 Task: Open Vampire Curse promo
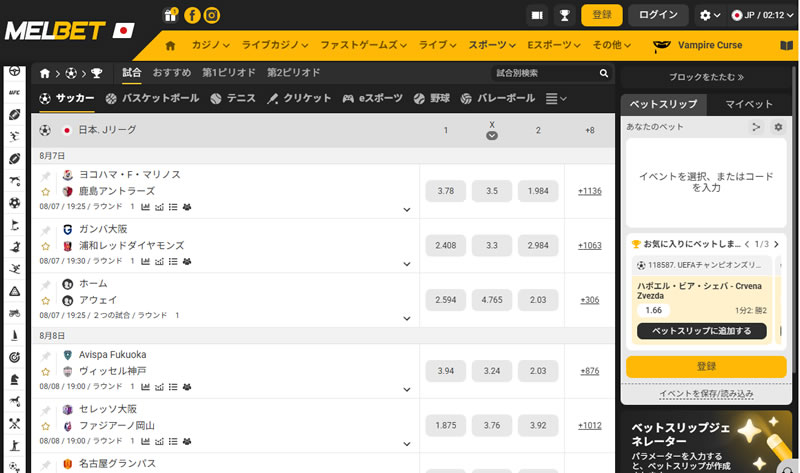(x=697, y=45)
